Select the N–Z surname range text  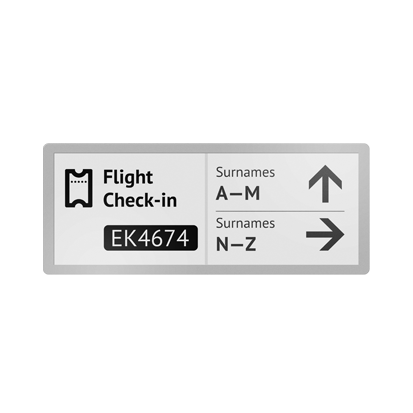point(236,244)
